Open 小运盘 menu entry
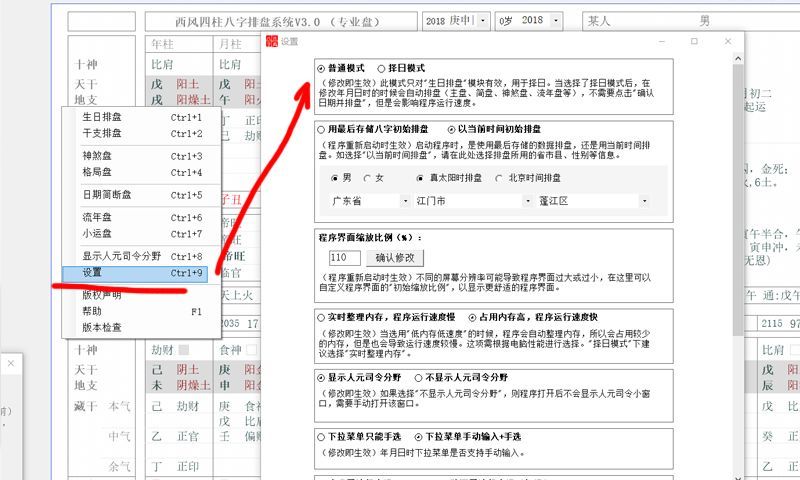Image resolution: width=800 pixels, height=480 pixels. 142,234
